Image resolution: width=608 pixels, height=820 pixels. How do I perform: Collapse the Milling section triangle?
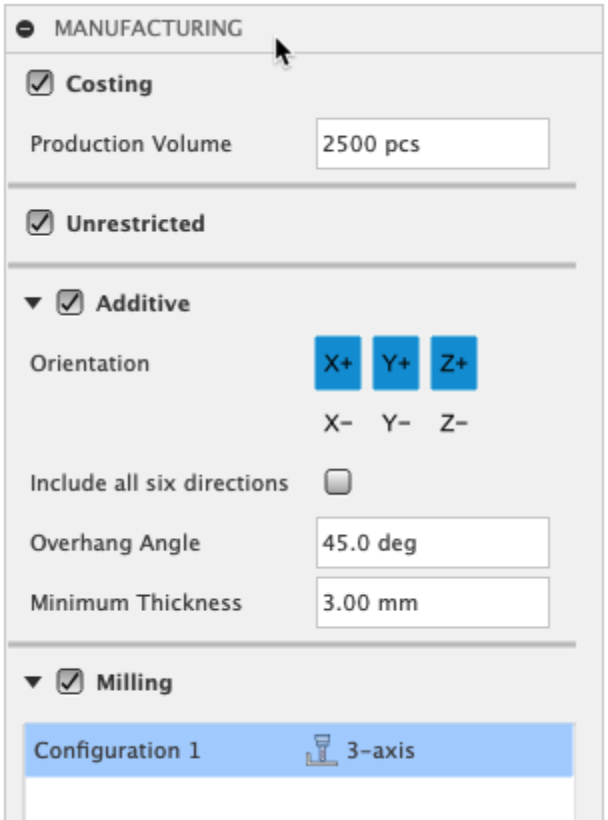coord(35,683)
